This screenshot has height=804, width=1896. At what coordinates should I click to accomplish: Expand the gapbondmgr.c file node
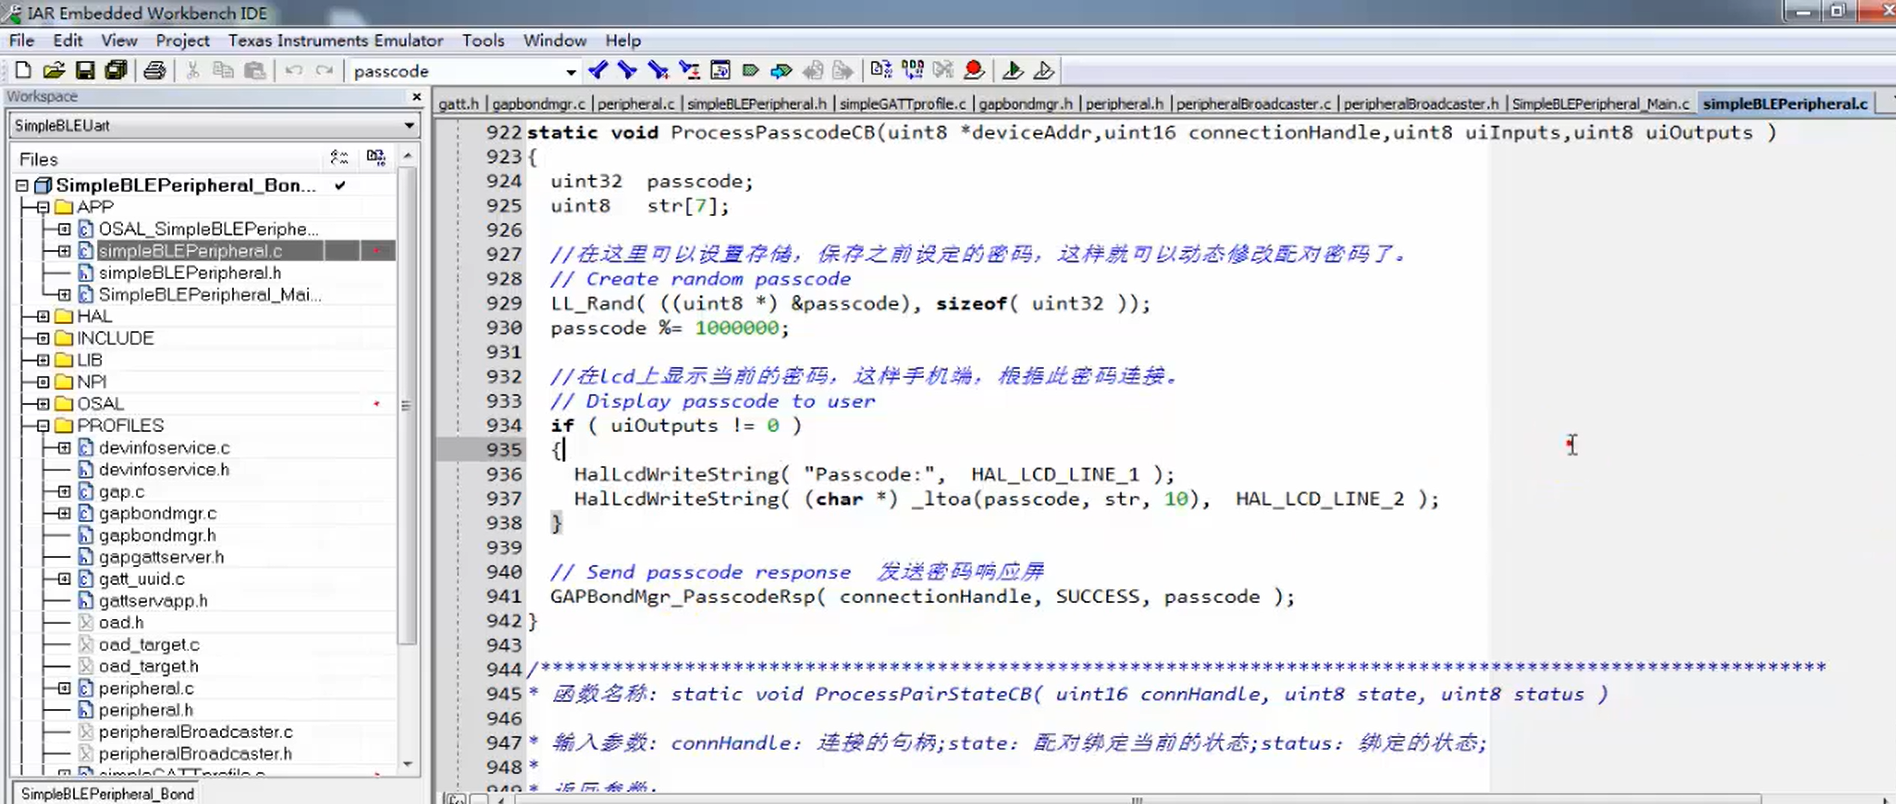pos(65,513)
